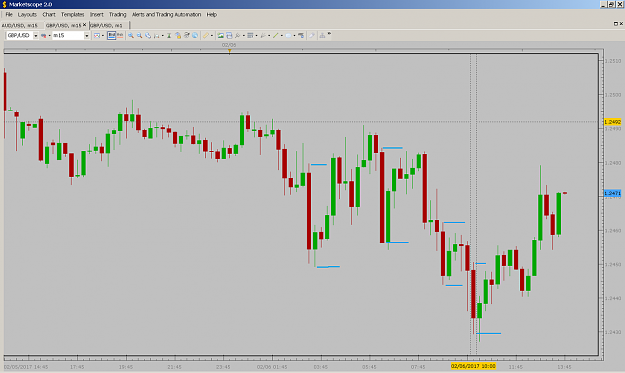Expand the scale mode dropdown arrow
The width and height of the screenshot is (625, 373).
tap(163, 35)
